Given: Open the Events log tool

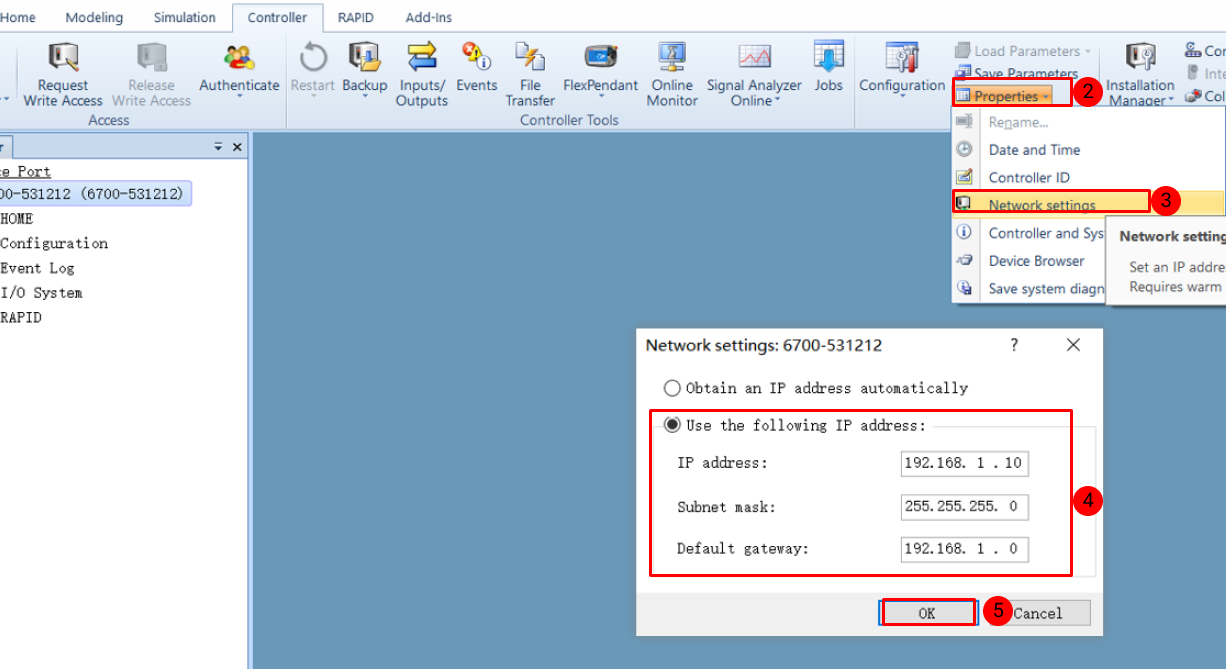Looking at the screenshot, I should [476, 68].
